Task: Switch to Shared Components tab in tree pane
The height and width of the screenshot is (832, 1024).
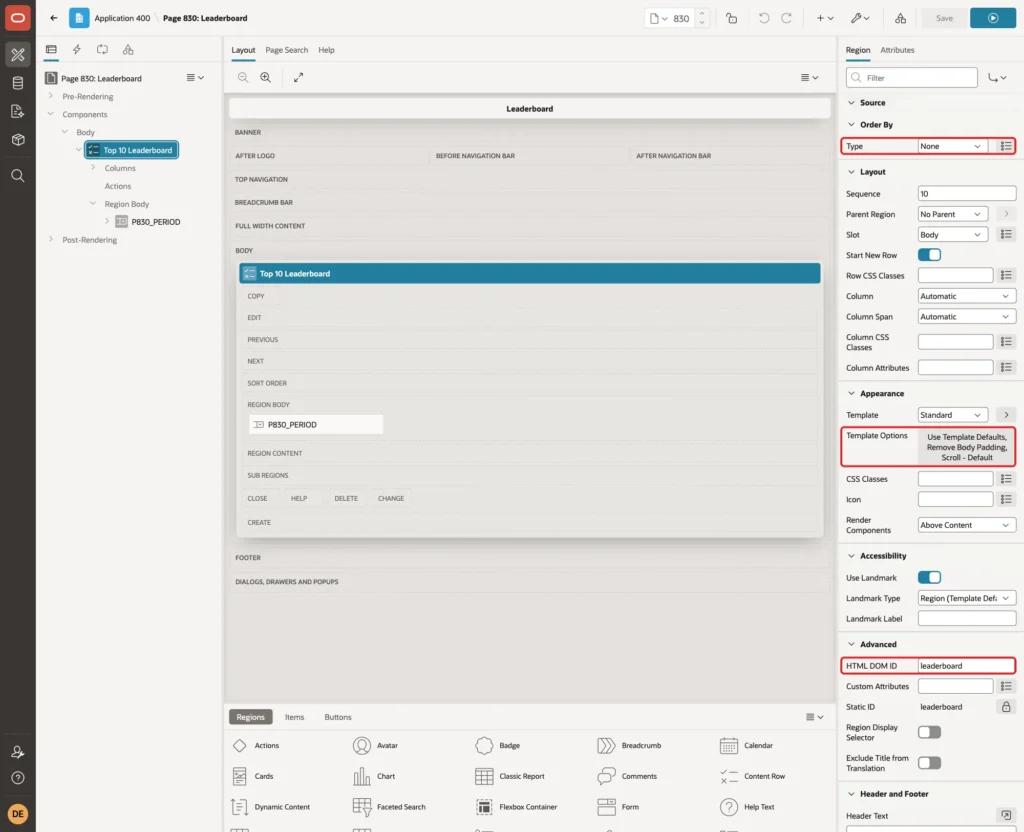Action: (128, 50)
